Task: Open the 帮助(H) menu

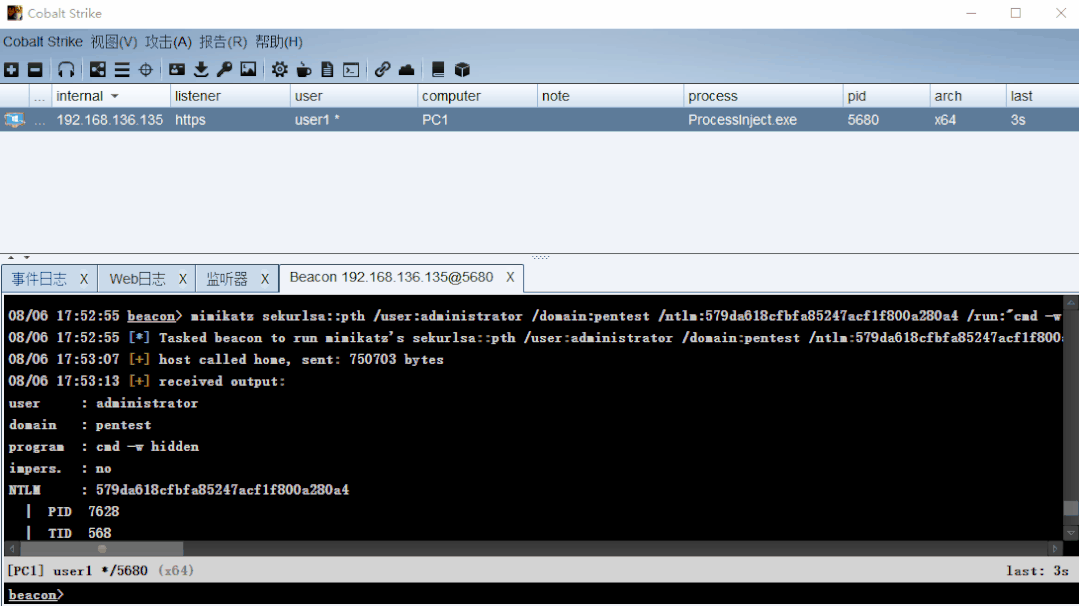Action: pos(279,42)
